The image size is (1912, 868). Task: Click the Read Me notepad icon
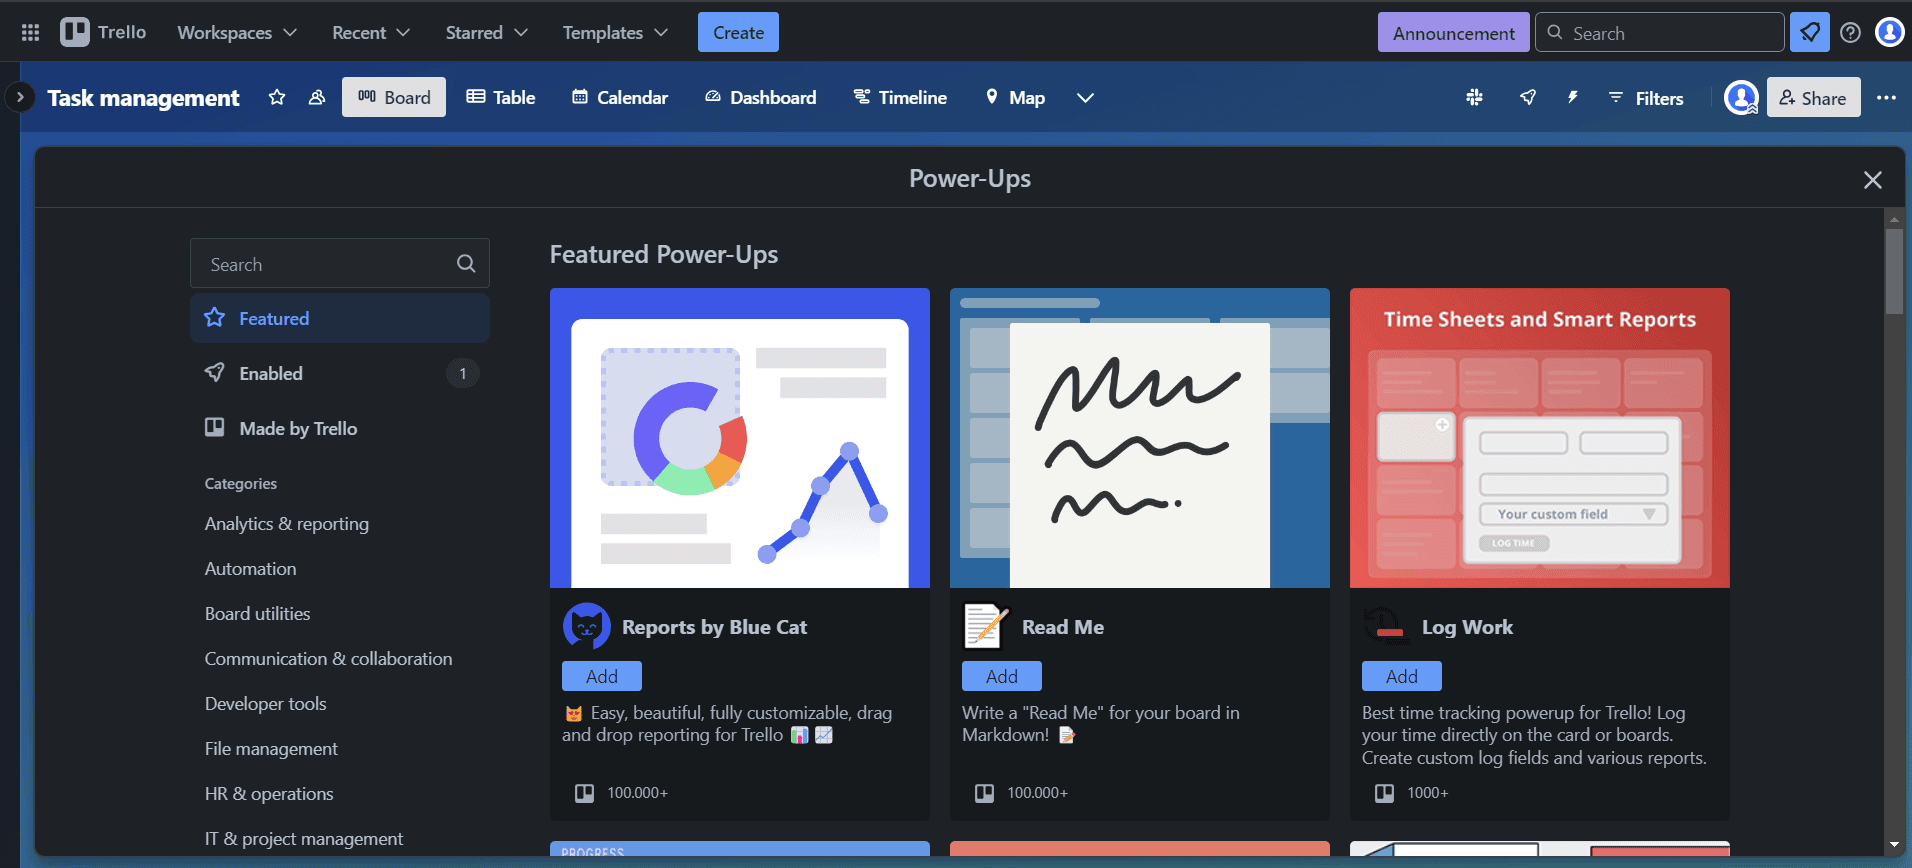click(x=986, y=627)
